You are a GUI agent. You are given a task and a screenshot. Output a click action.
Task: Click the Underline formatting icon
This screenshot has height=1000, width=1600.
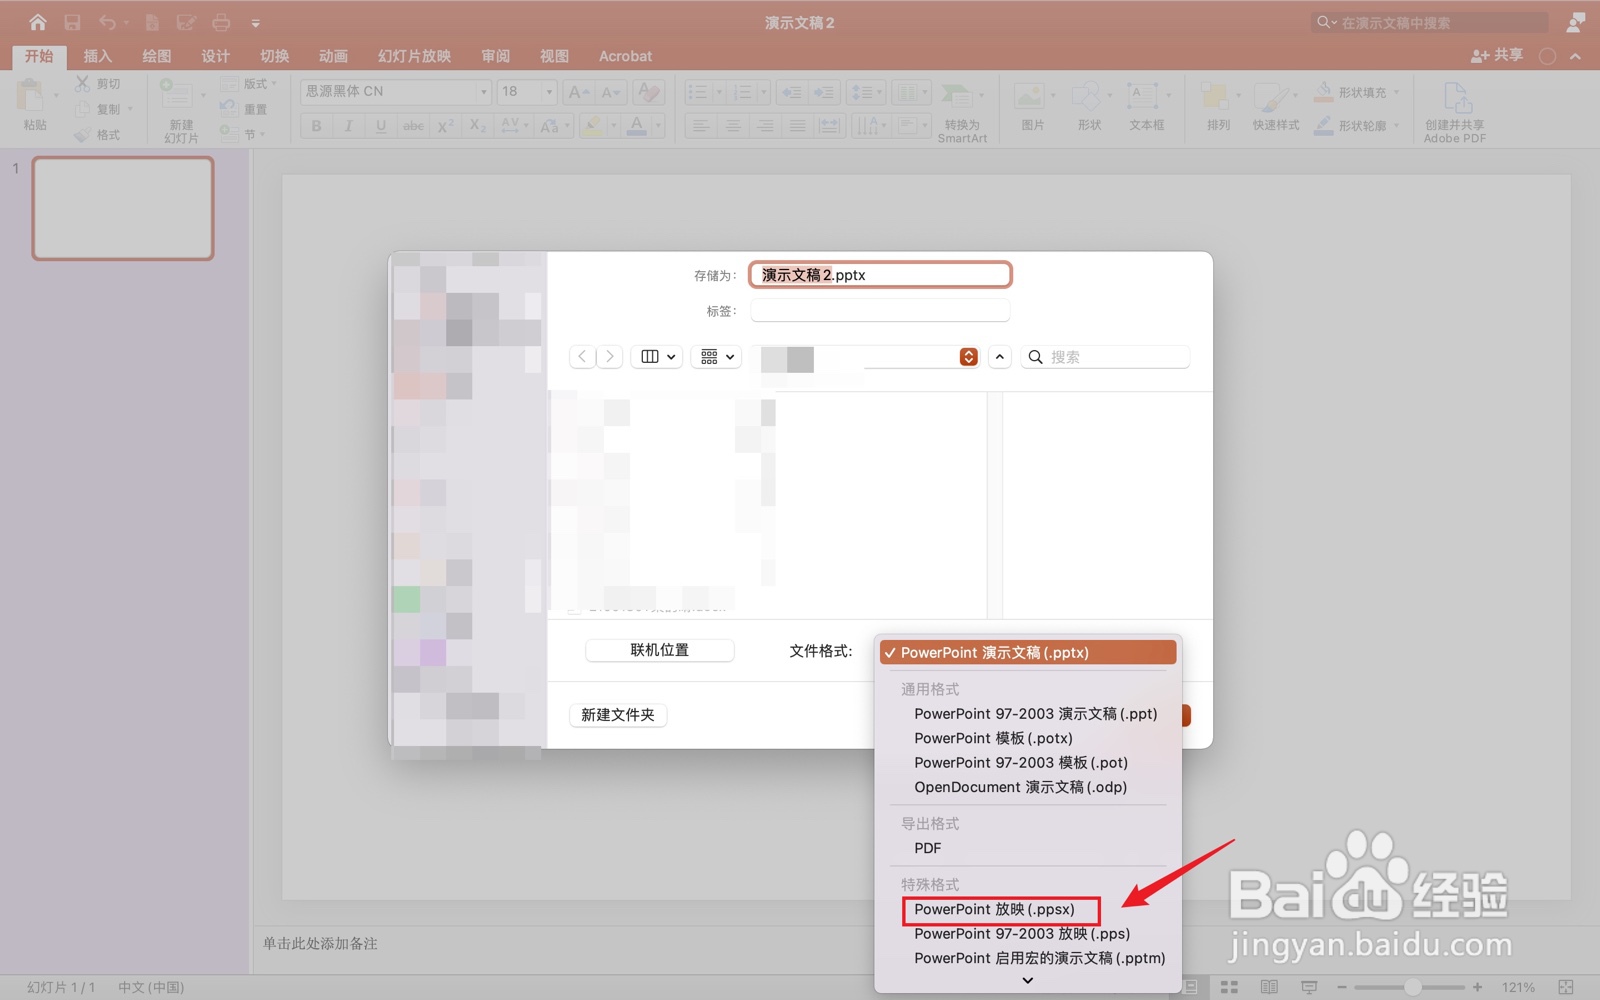click(380, 126)
